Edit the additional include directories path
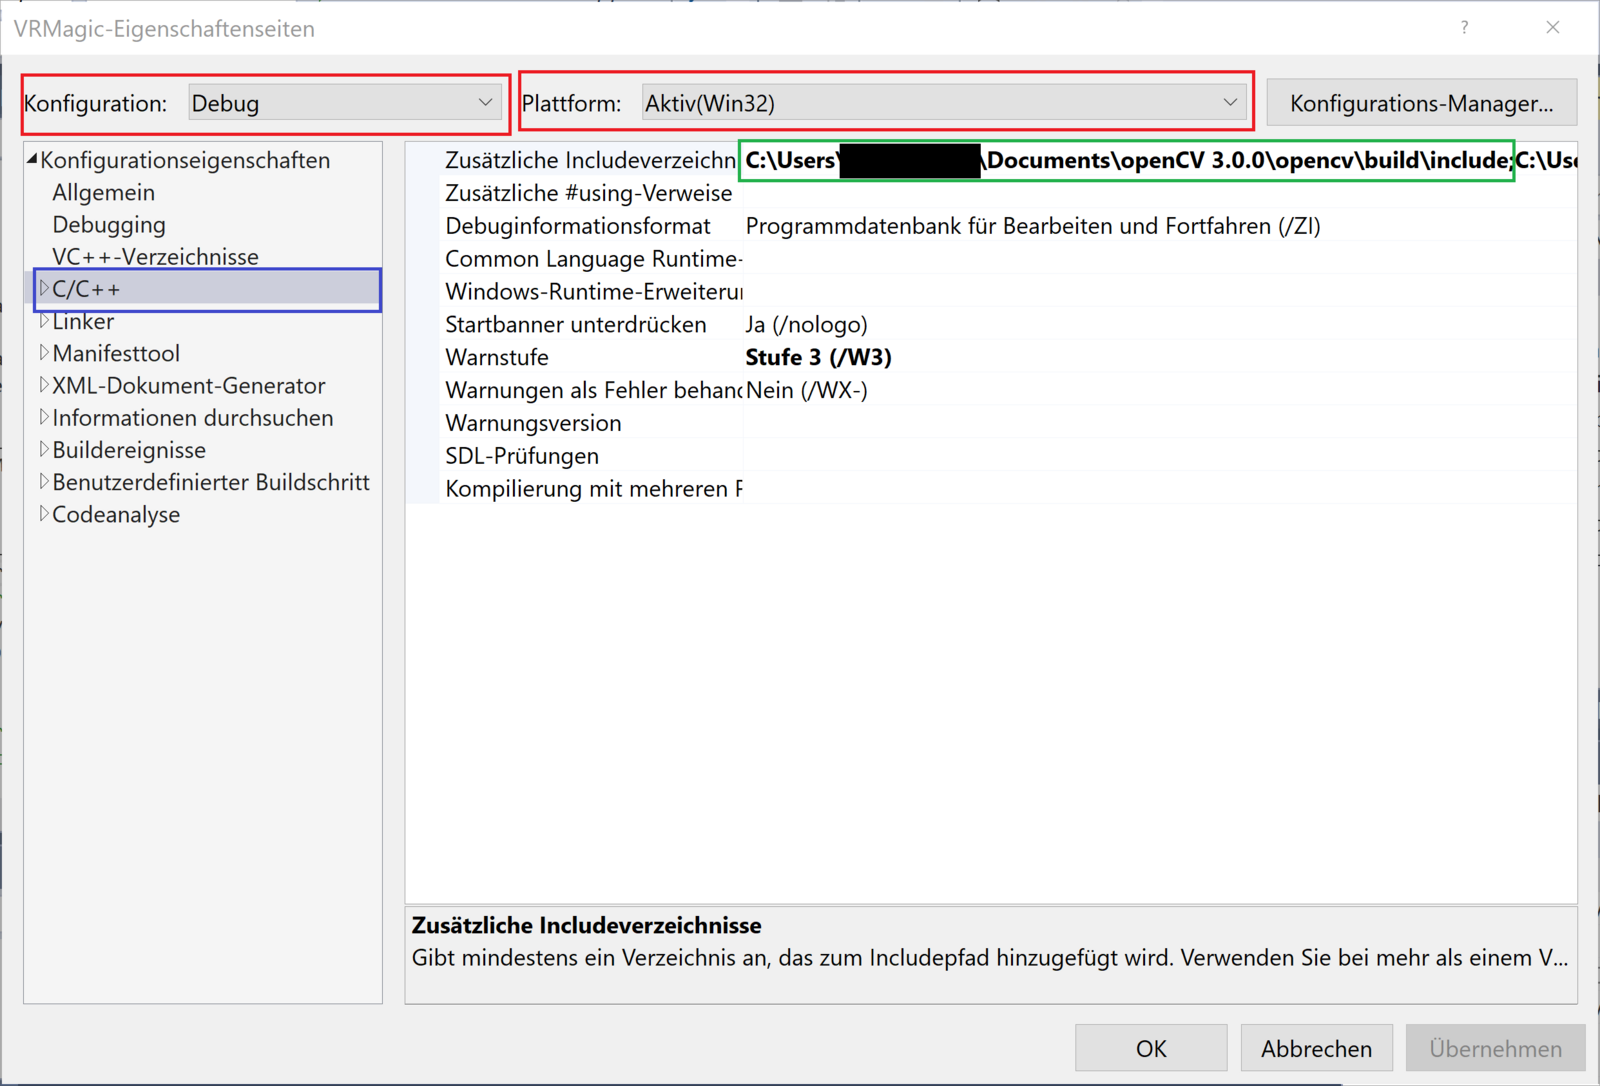 click(x=1125, y=161)
